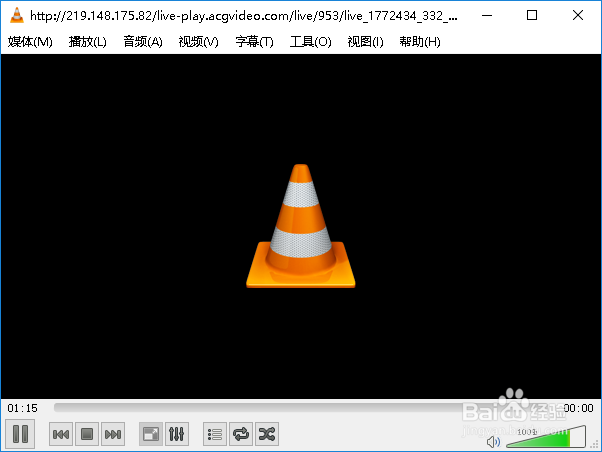This screenshot has height=452, width=602.
Task: Toggle fullscreen video mode
Action: pos(150,434)
